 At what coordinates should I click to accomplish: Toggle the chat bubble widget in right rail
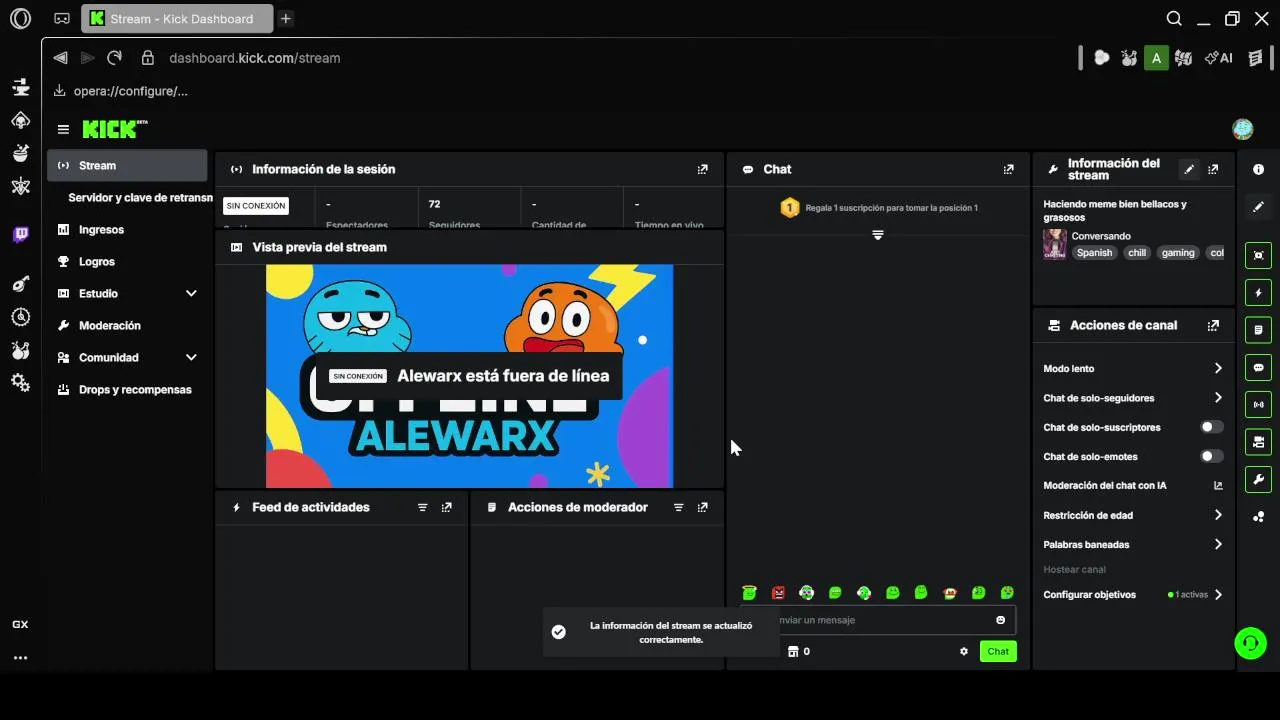[x=1258, y=367]
